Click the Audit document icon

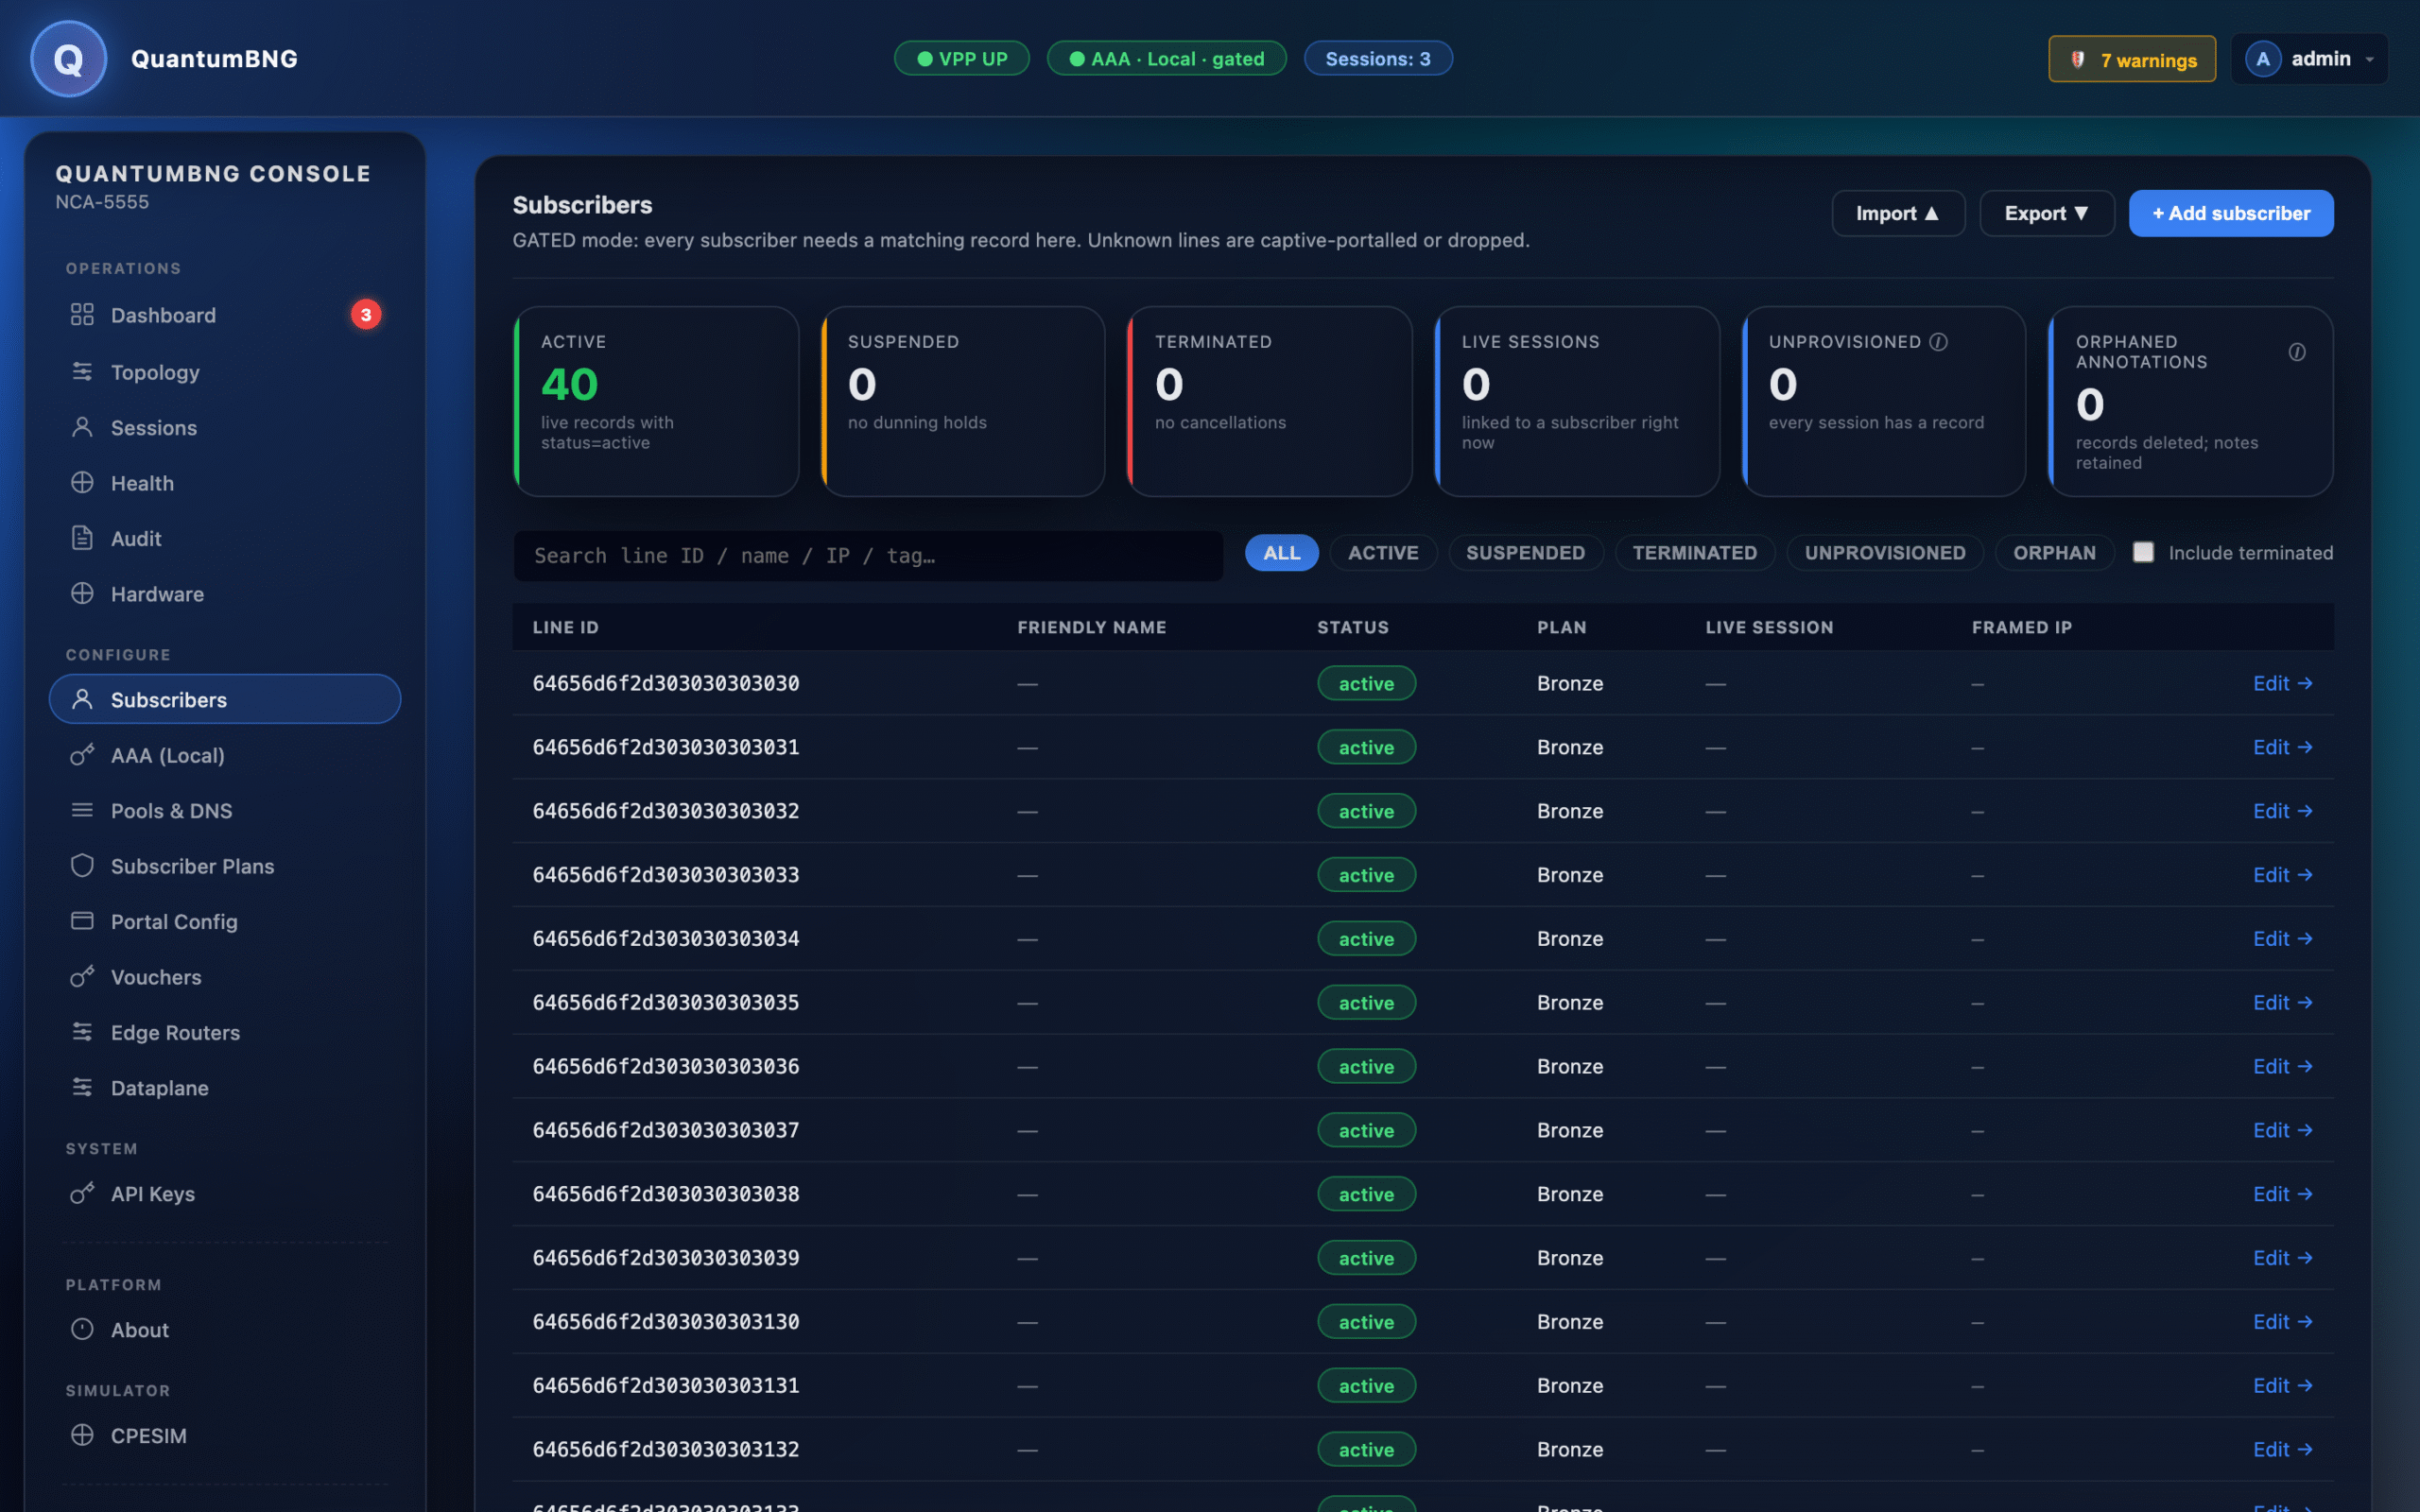coord(82,538)
